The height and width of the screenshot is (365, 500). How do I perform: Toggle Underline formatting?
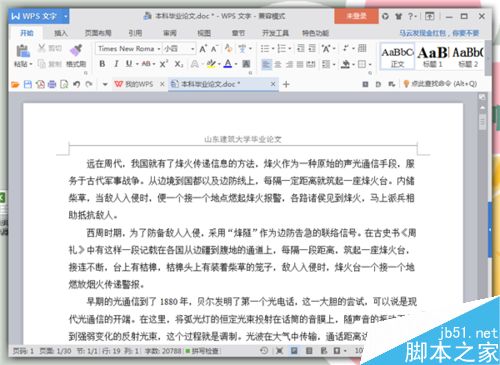129,64
